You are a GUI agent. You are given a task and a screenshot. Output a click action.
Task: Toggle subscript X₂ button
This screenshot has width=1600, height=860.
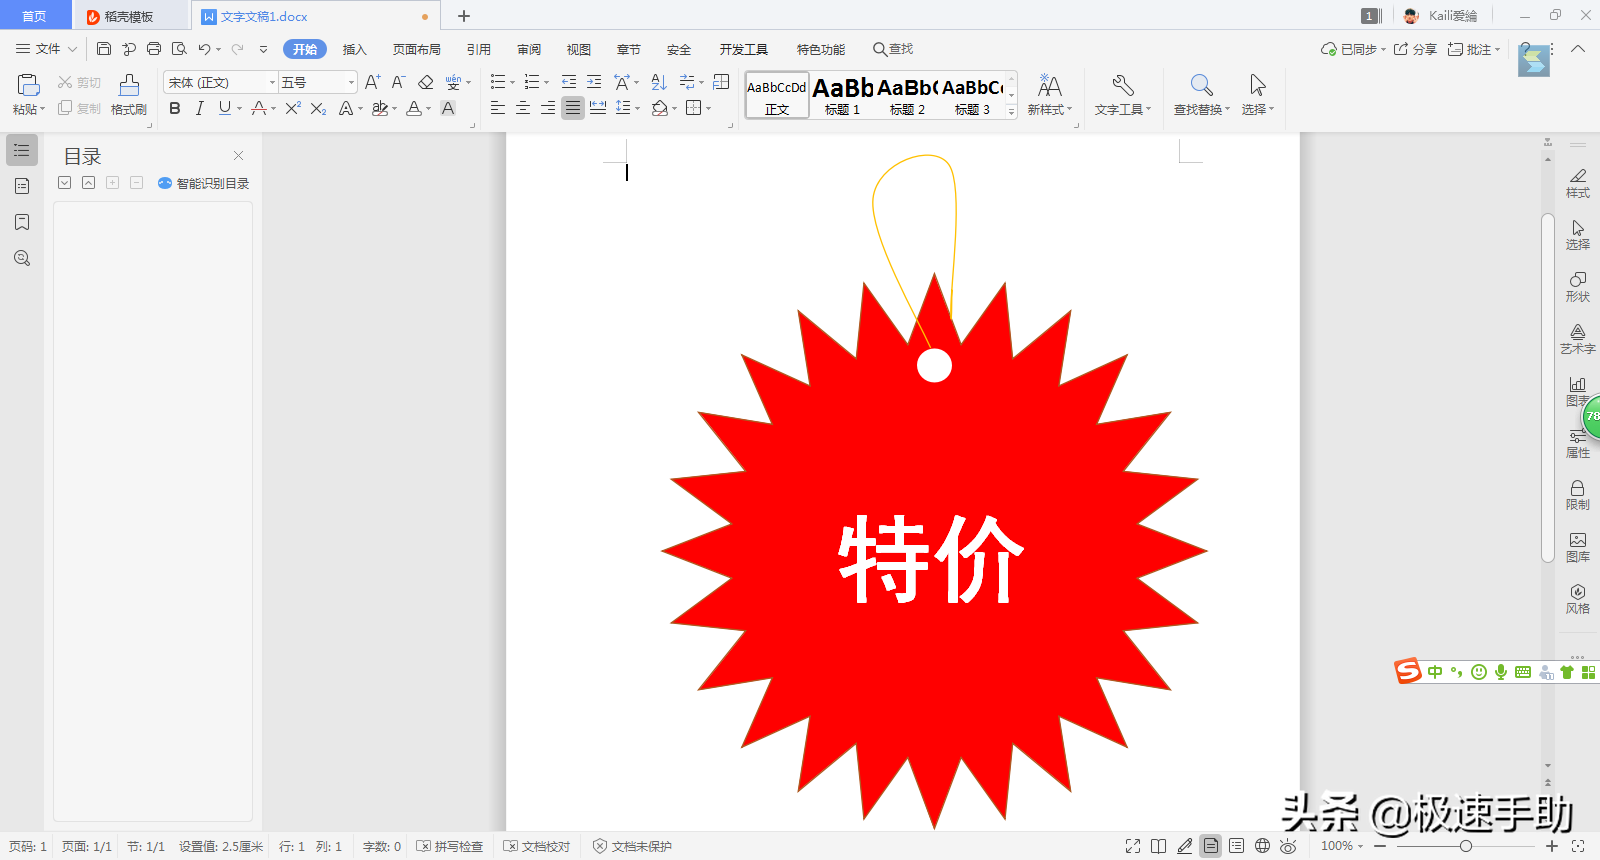point(318,108)
